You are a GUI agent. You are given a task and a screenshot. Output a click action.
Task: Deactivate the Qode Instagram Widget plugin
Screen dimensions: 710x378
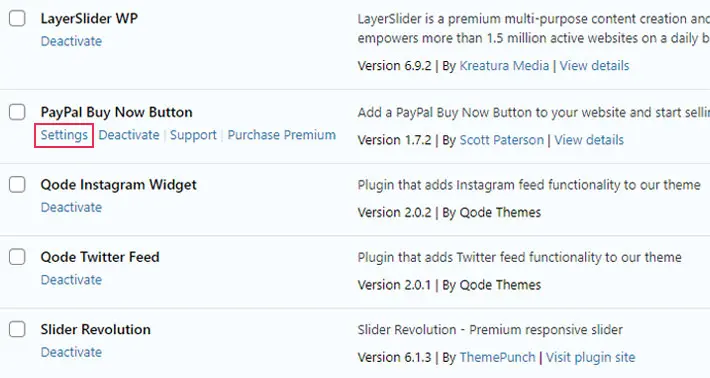(71, 207)
